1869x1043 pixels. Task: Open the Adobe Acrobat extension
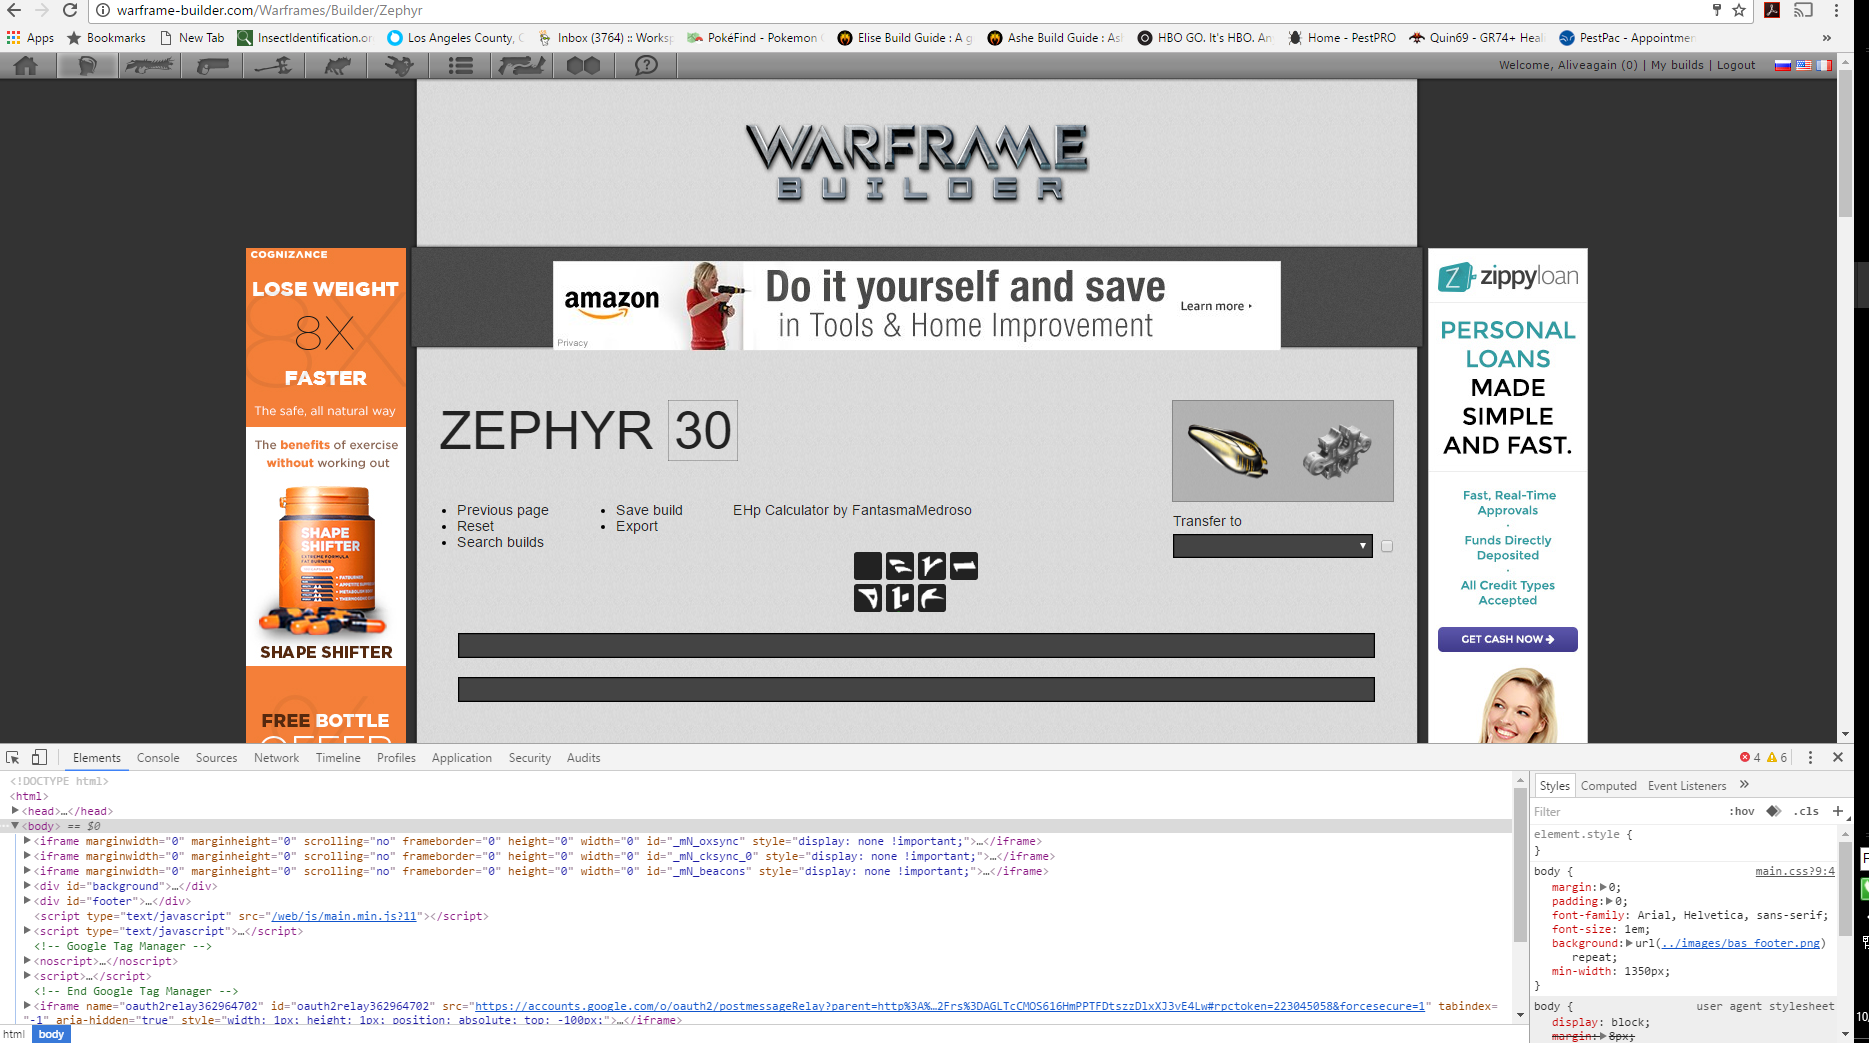[1772, 10]
